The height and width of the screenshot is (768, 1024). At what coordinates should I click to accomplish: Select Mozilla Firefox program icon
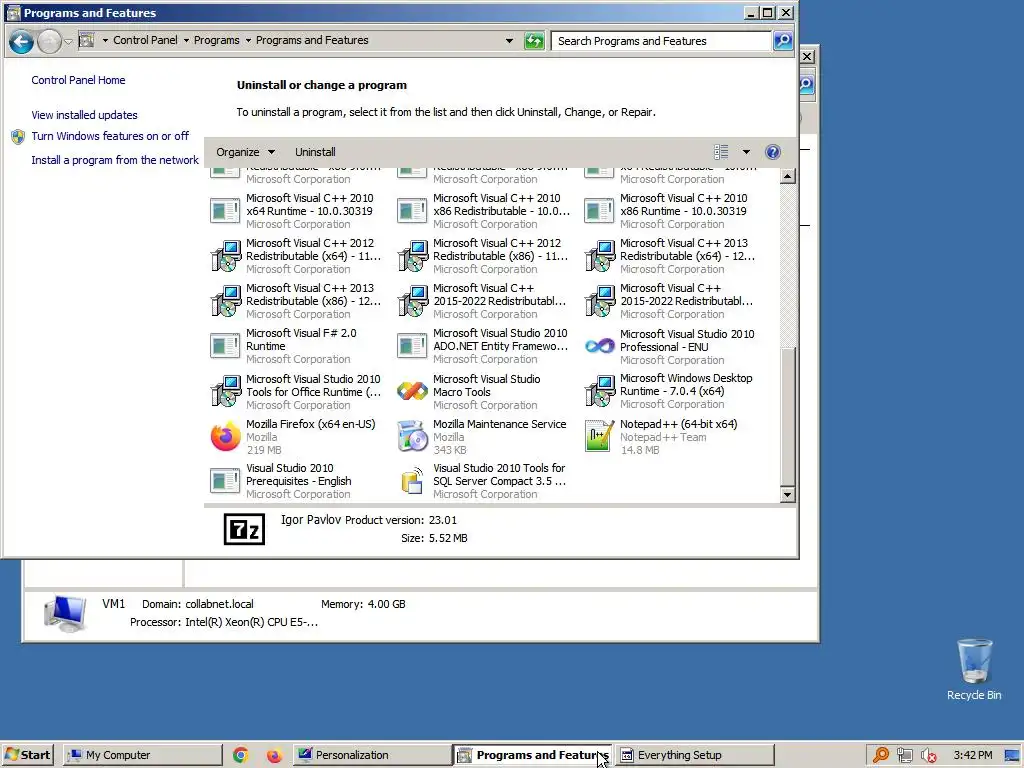225,436
